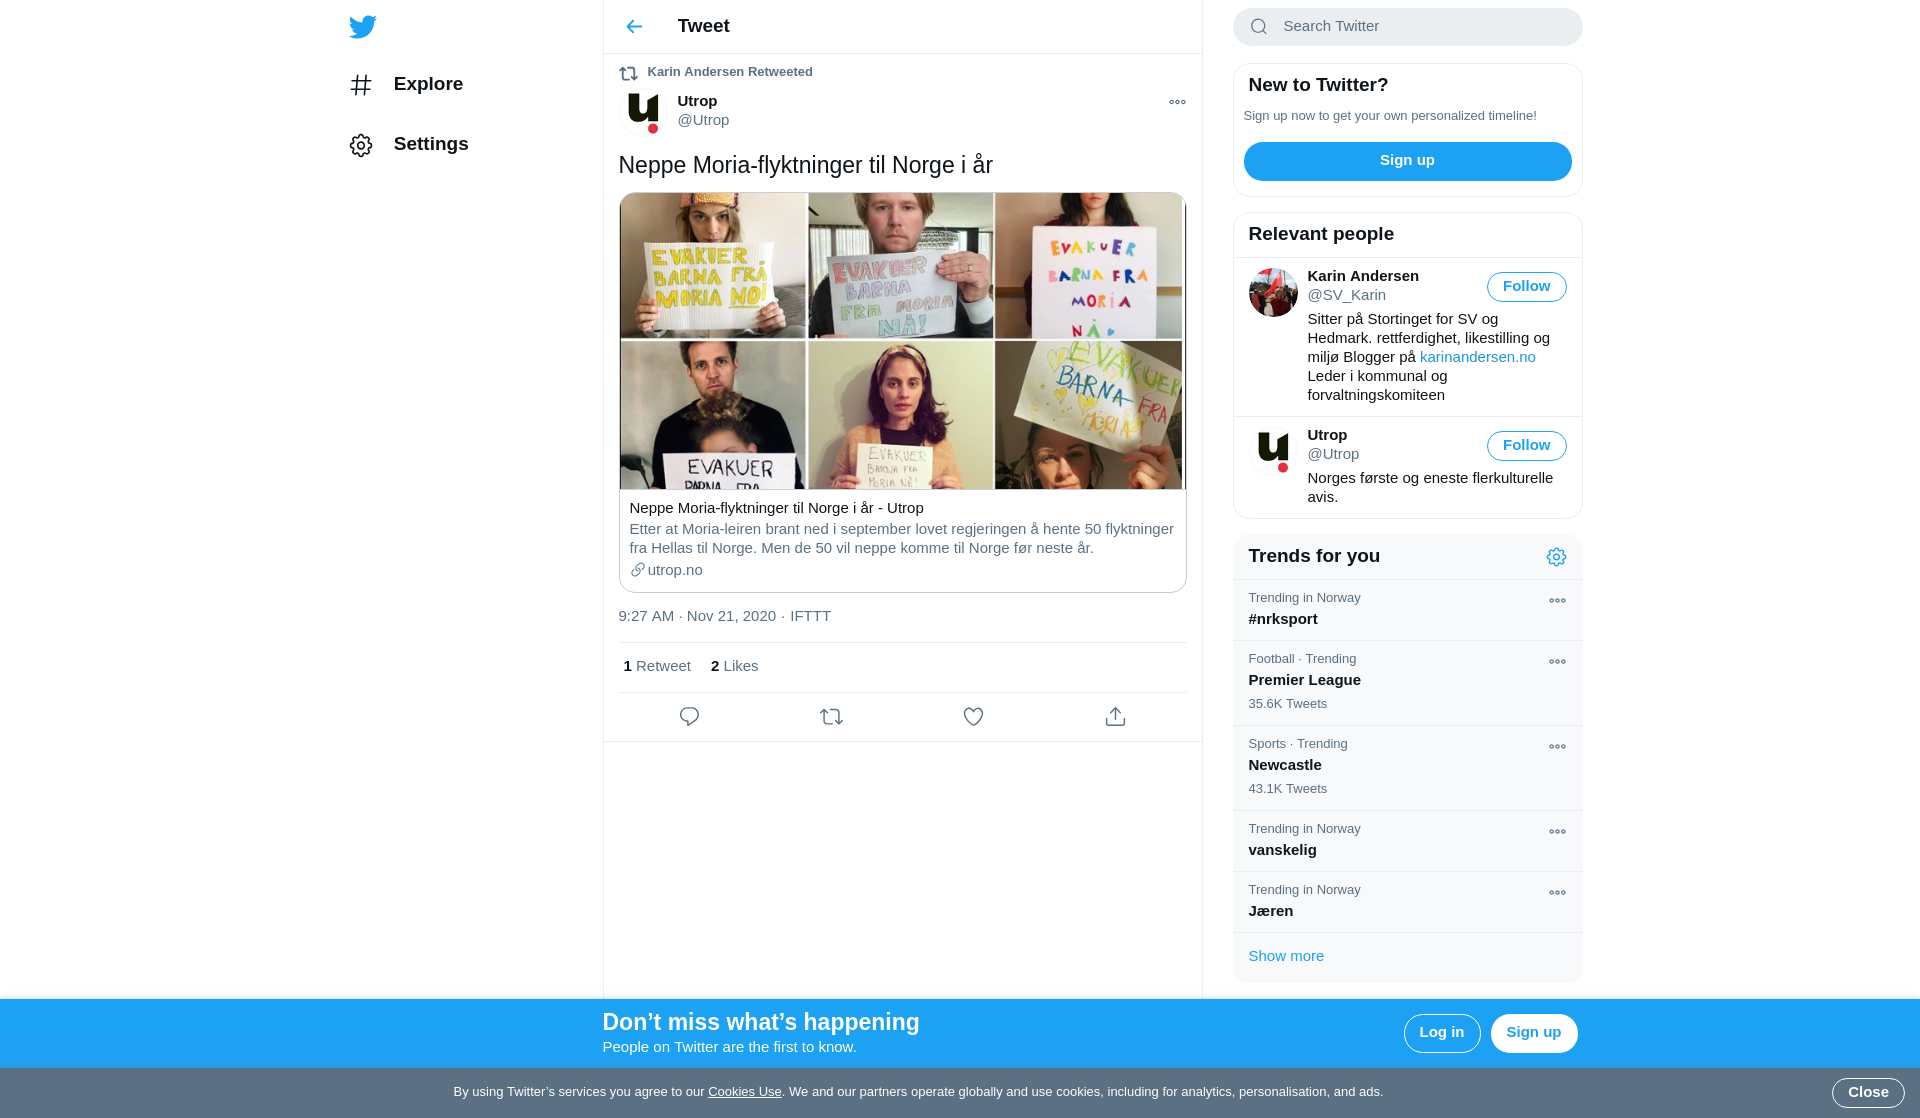Click the share tweet icon
Viewport: 1920px width, 1118px height.
pos(1115,717)
